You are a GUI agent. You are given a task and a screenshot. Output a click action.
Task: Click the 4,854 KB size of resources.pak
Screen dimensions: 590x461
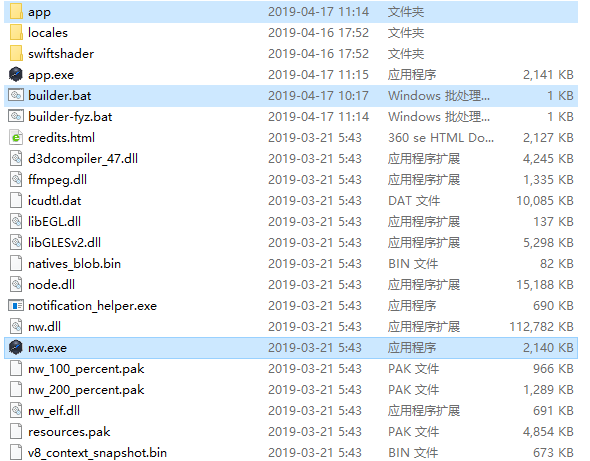tap(548, 432)
